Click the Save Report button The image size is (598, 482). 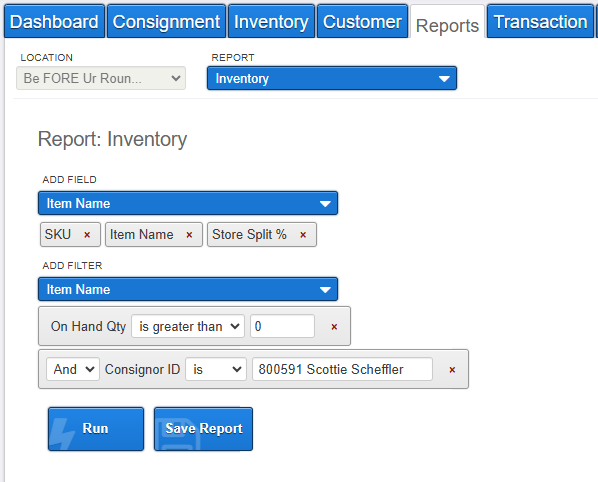coord(203,429)
